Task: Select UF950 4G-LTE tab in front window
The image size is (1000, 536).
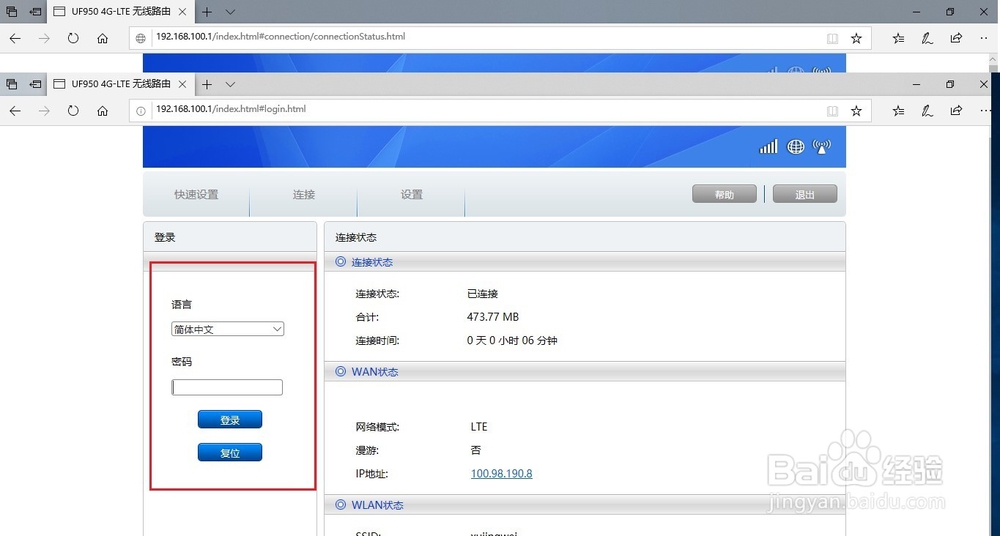Action: click(x=120, y=84)
